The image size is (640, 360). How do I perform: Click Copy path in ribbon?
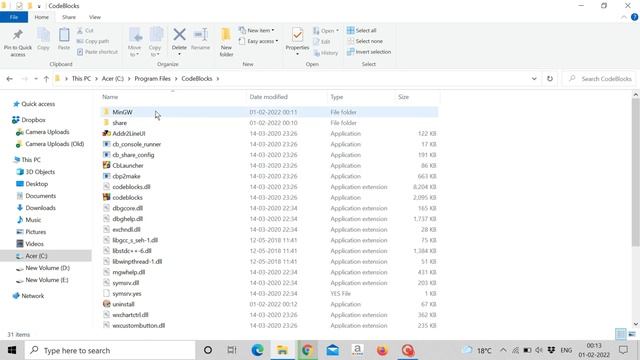tap(93, 41)
